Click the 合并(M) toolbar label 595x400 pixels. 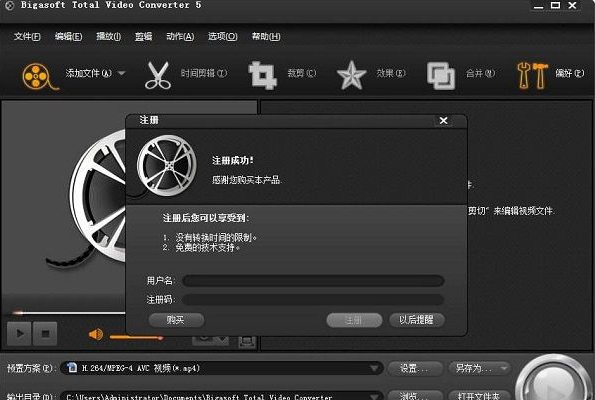pyautogui.click(x=480, y=73)
